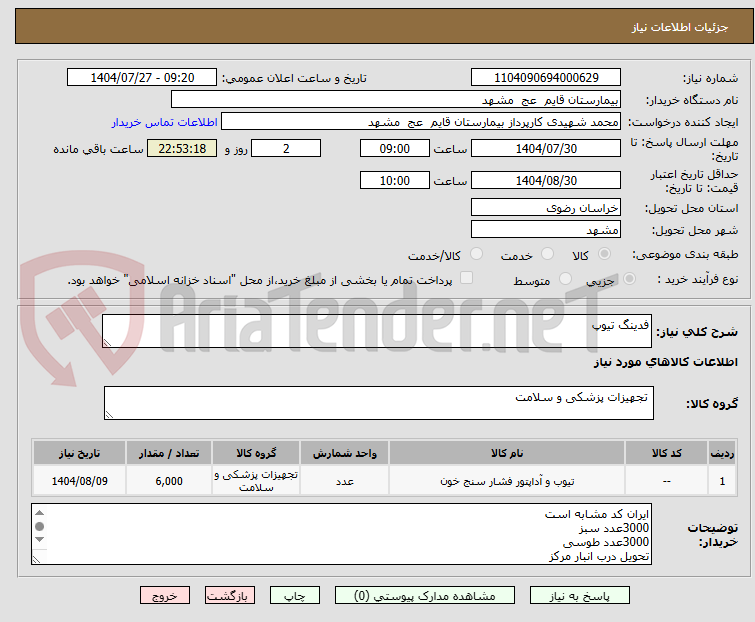This screenshot has width=755, height=622.
Task: Select the جزیی purchase type radio
Action: click(x=629, y=279)
